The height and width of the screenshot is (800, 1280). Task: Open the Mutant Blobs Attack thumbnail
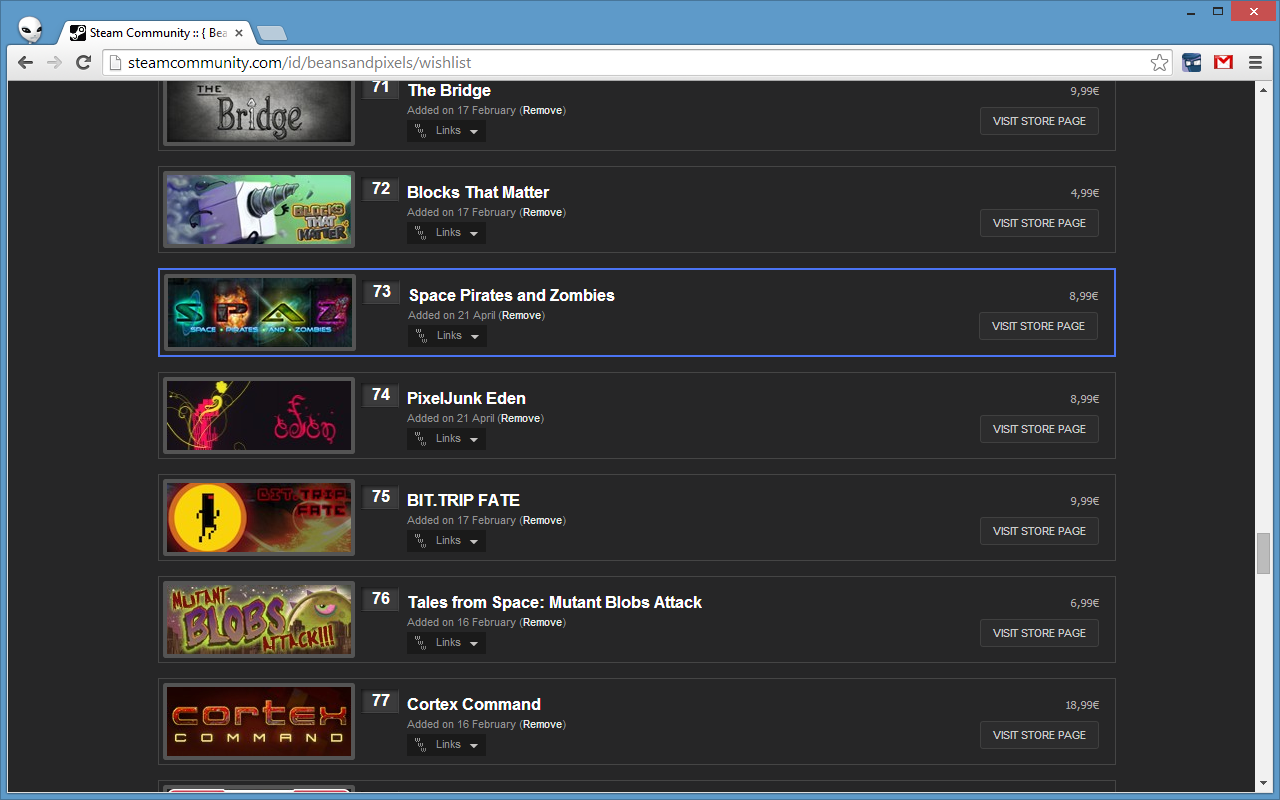coord(259,619)
